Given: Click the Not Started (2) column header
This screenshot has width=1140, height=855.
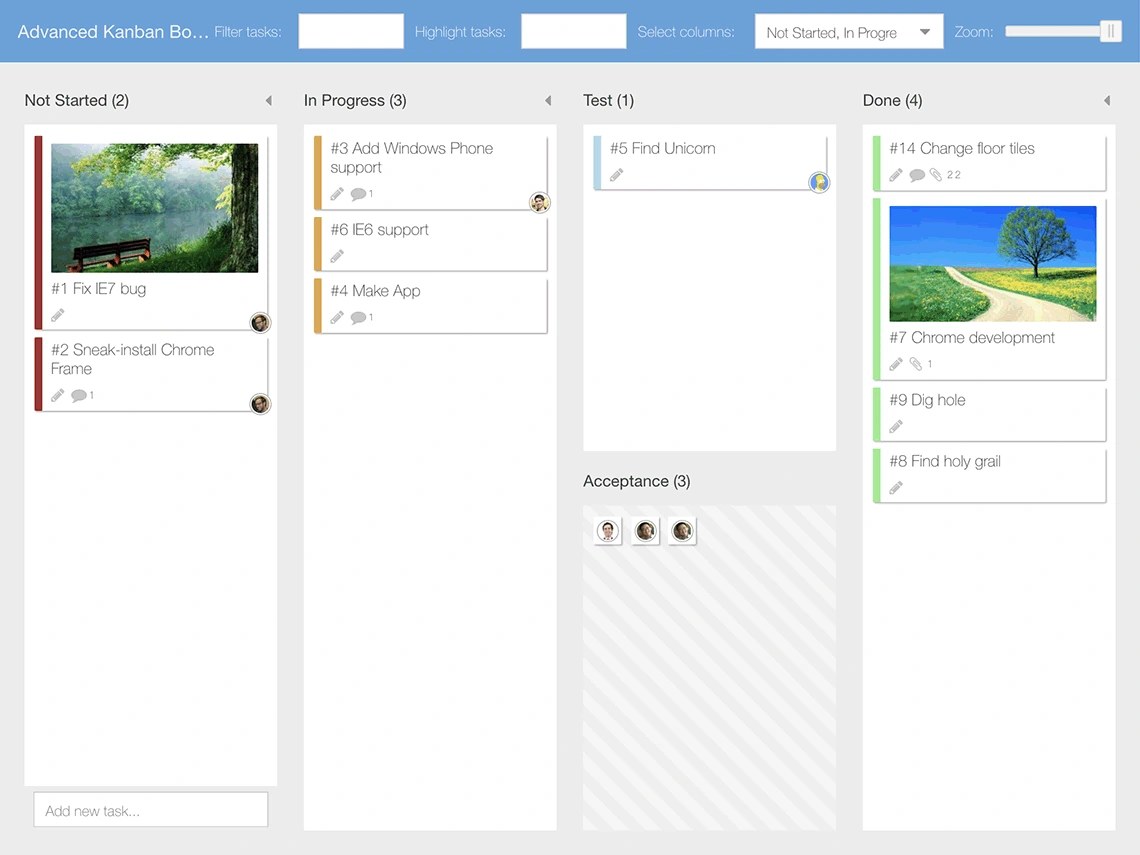Looking at the screenshot, I should (76, 100).
